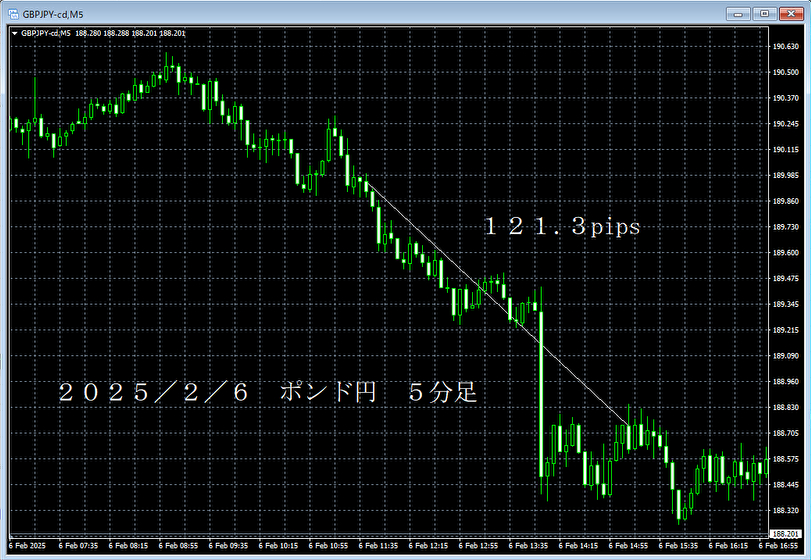811x560 pixels.
Task: Click the 6 Feb 08:55 time label
Action: click(178, 546)
